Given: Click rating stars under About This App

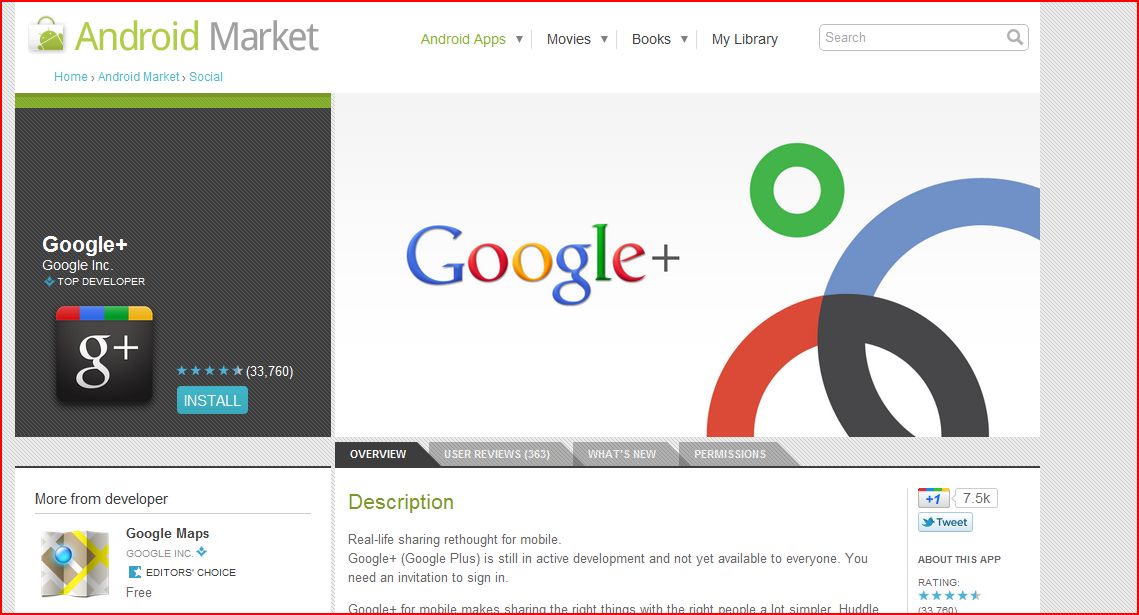Looking at the screenshot, I should [949, 595].
